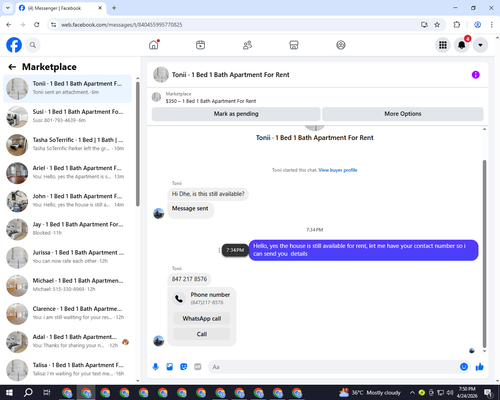Click the Tonii header profile picture
Image resolution: width=500 pixels, height=400 pixels.
click(161, 75)
